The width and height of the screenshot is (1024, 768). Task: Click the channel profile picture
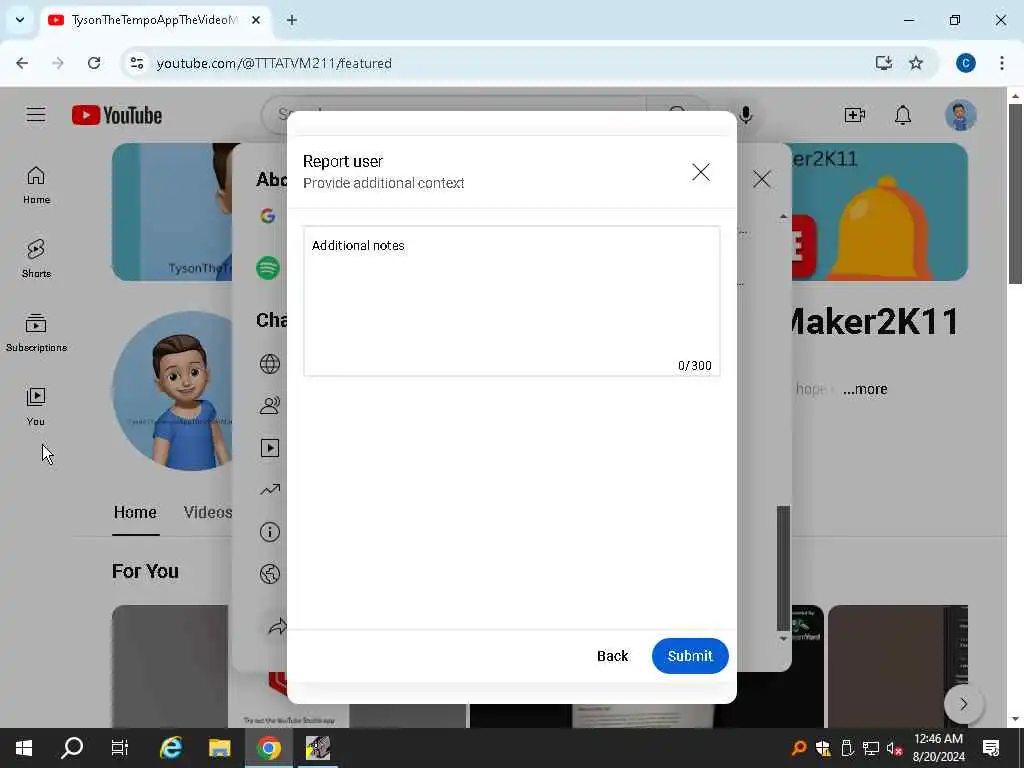tap(172, 391)
